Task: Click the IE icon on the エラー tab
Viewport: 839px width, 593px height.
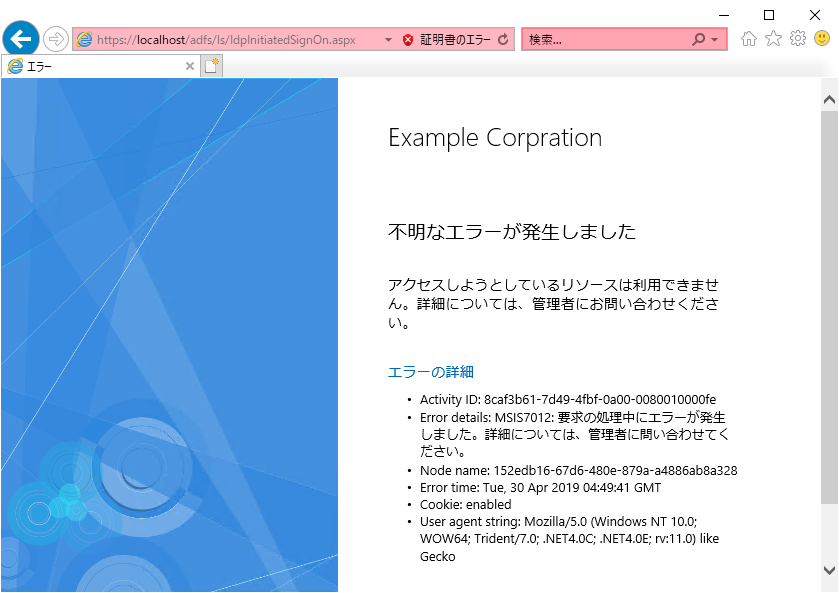Action: [x=15, y=66]
